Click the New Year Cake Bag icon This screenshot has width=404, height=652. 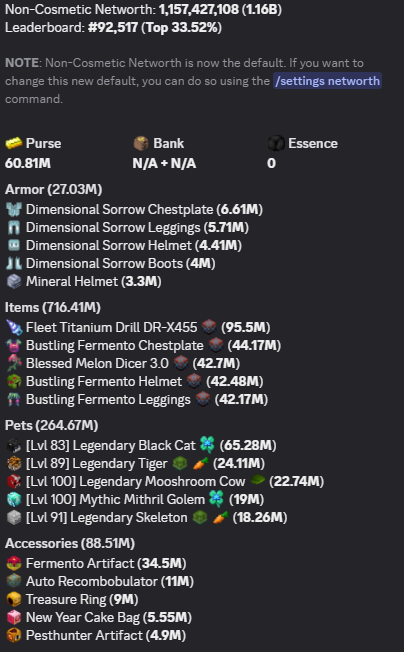[14, 617]
